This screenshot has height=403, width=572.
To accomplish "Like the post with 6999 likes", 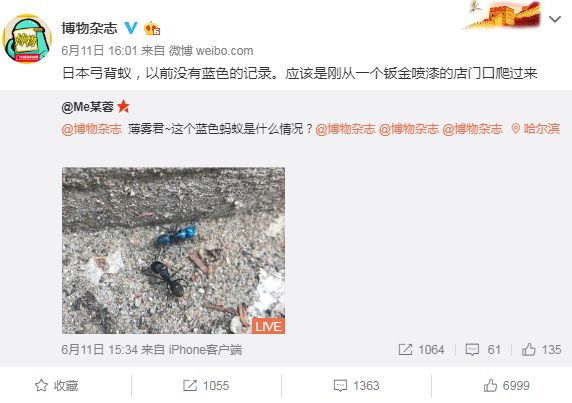I will coord(506,385).
